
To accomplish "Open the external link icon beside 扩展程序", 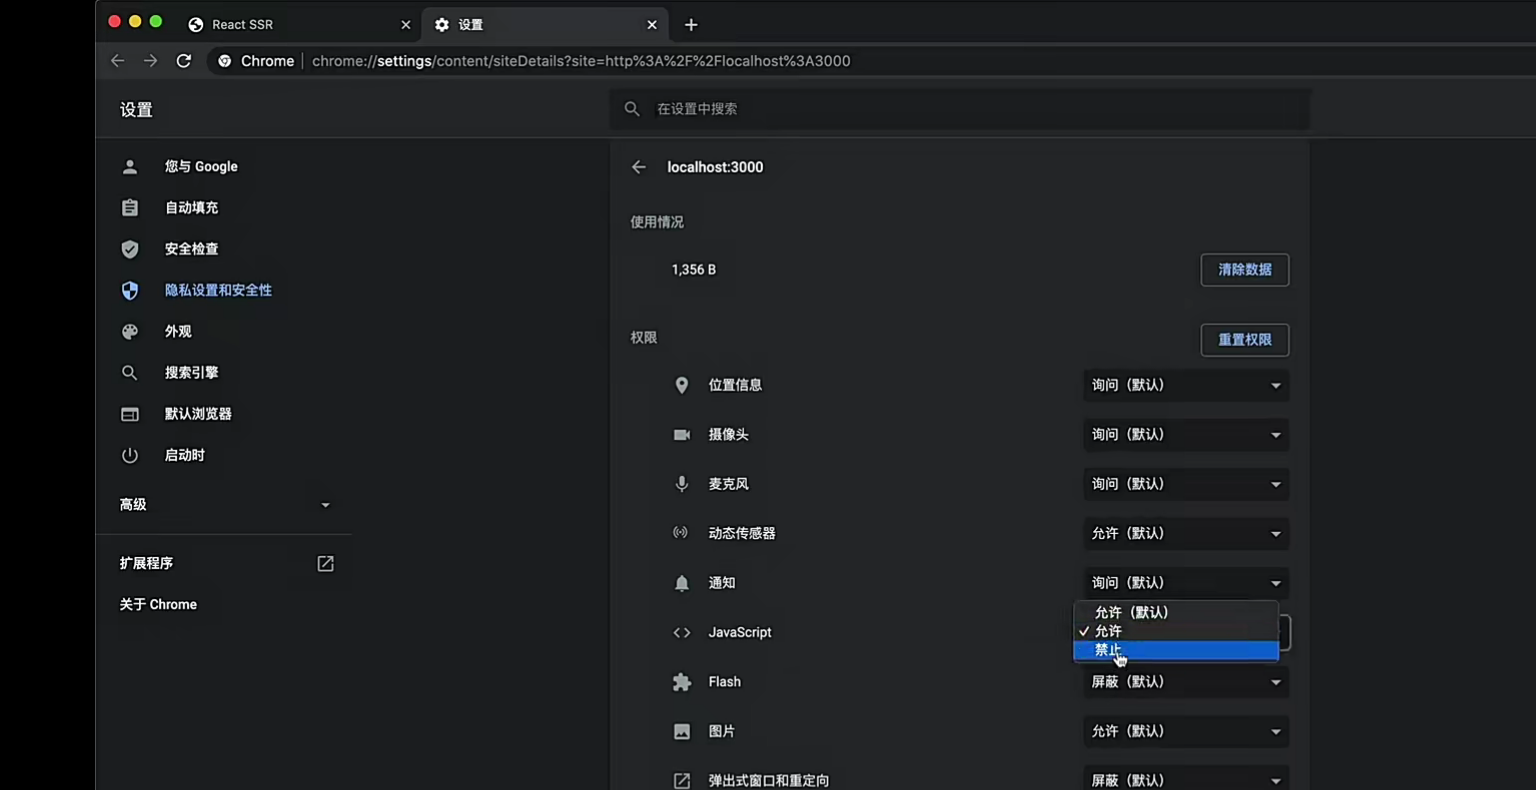I will 325,564.
